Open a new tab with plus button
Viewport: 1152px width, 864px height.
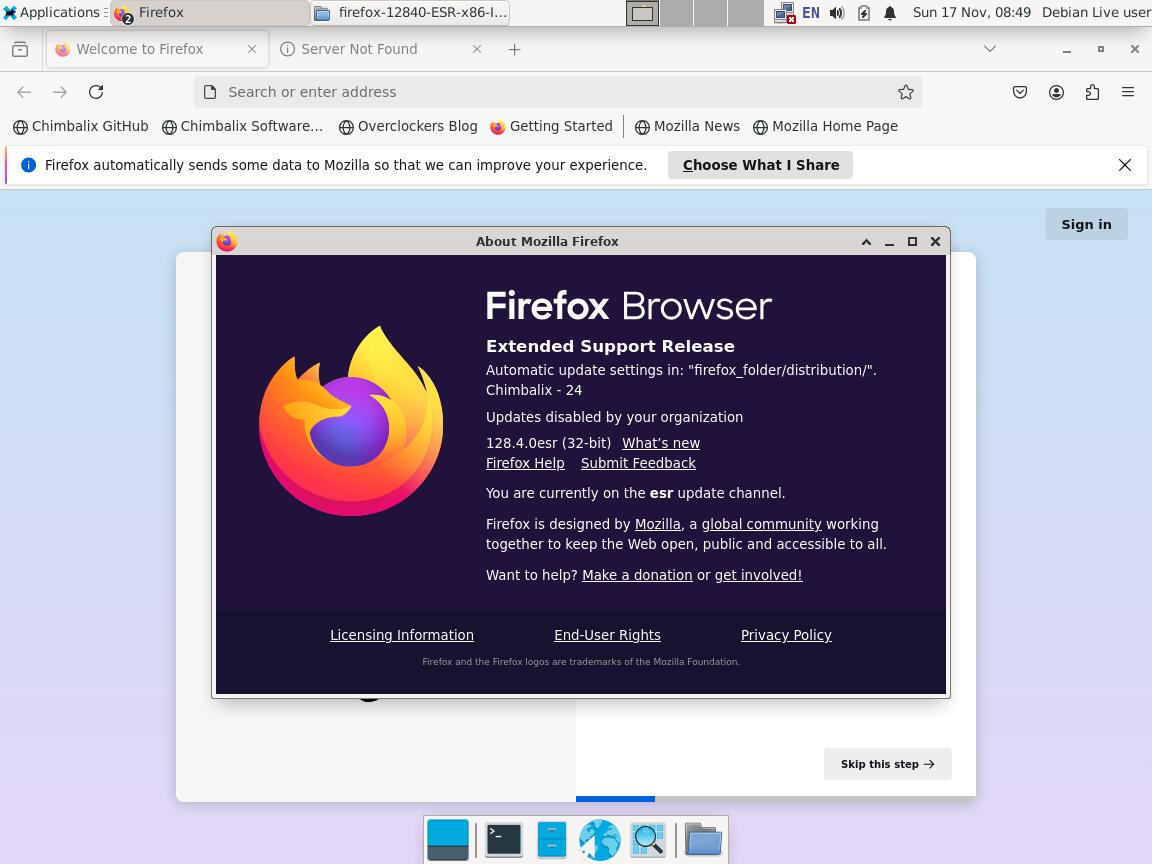[x=514, y=49]
